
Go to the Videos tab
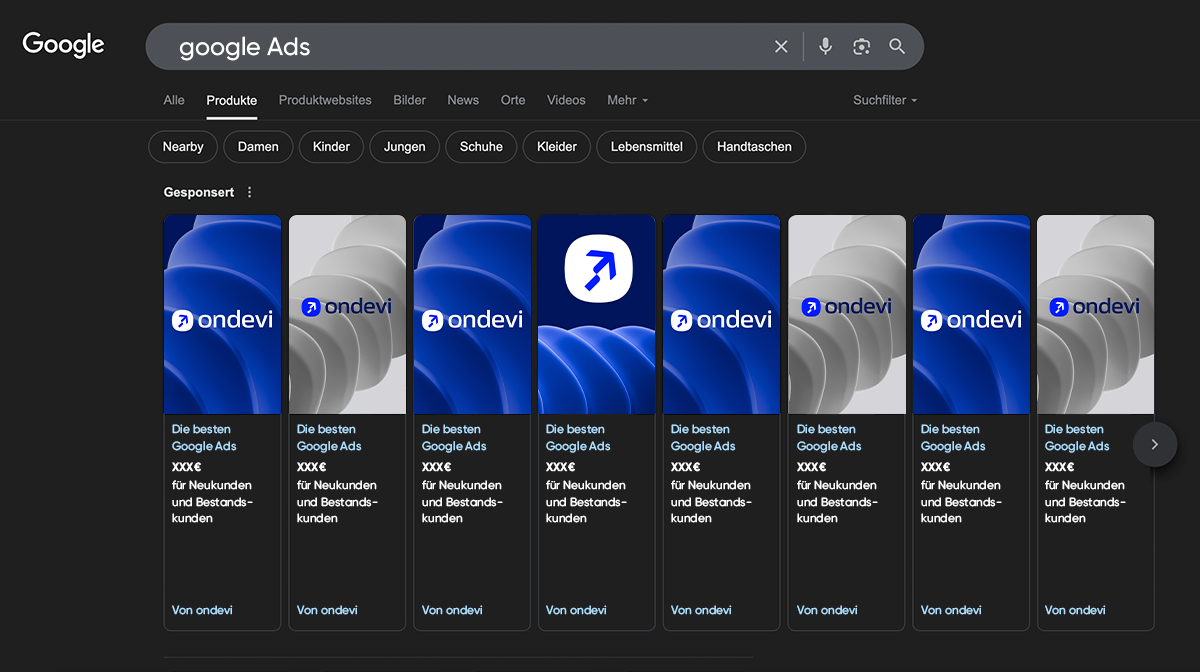pos(566,100)
